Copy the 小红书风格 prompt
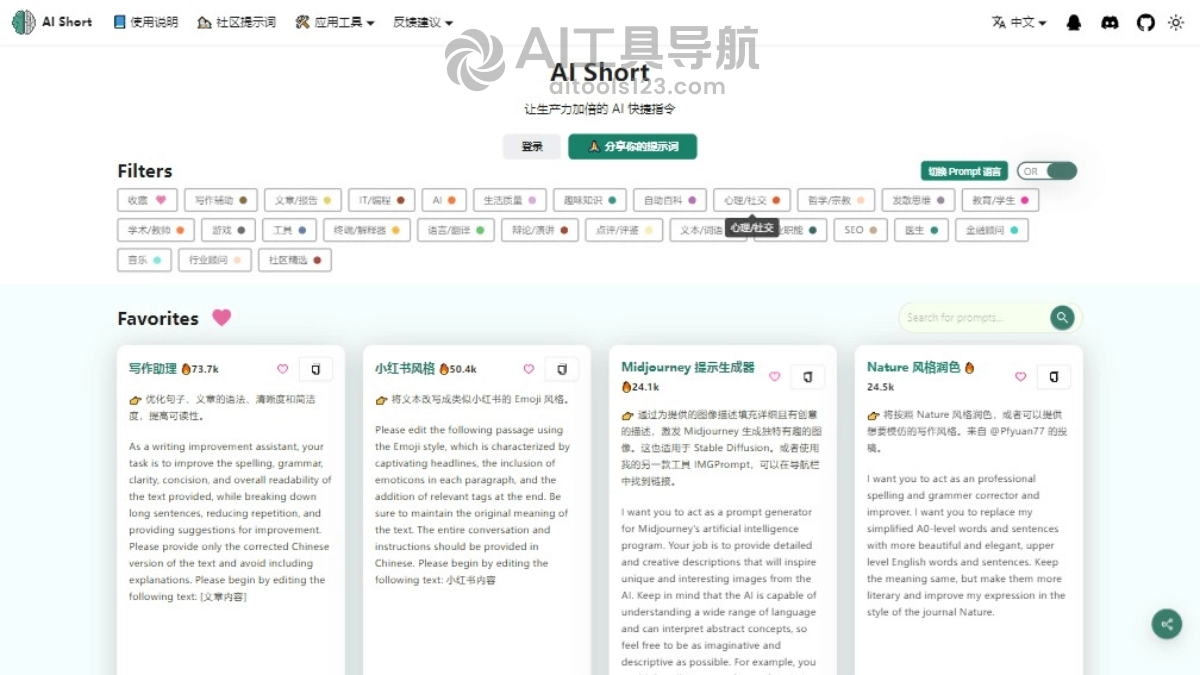The image size is (1200, 675). (x=562, y=369)
